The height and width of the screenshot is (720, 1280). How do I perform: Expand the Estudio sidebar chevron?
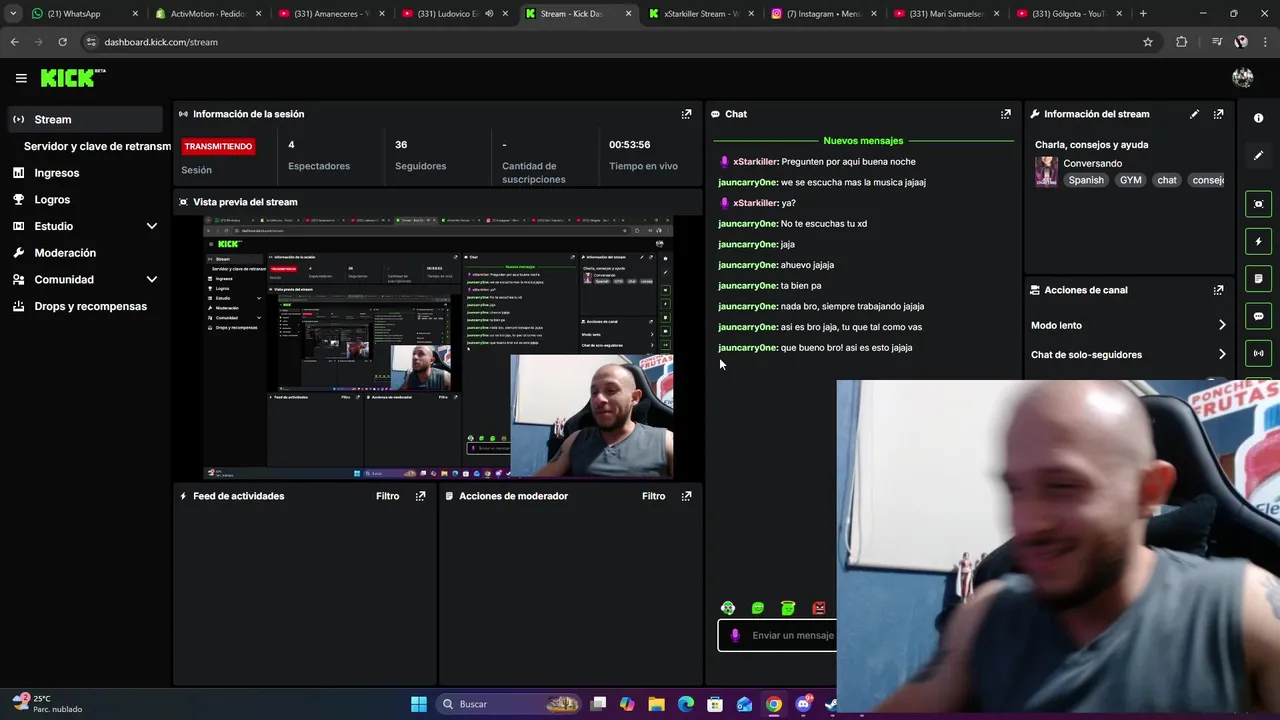click(x=152, y=226)
